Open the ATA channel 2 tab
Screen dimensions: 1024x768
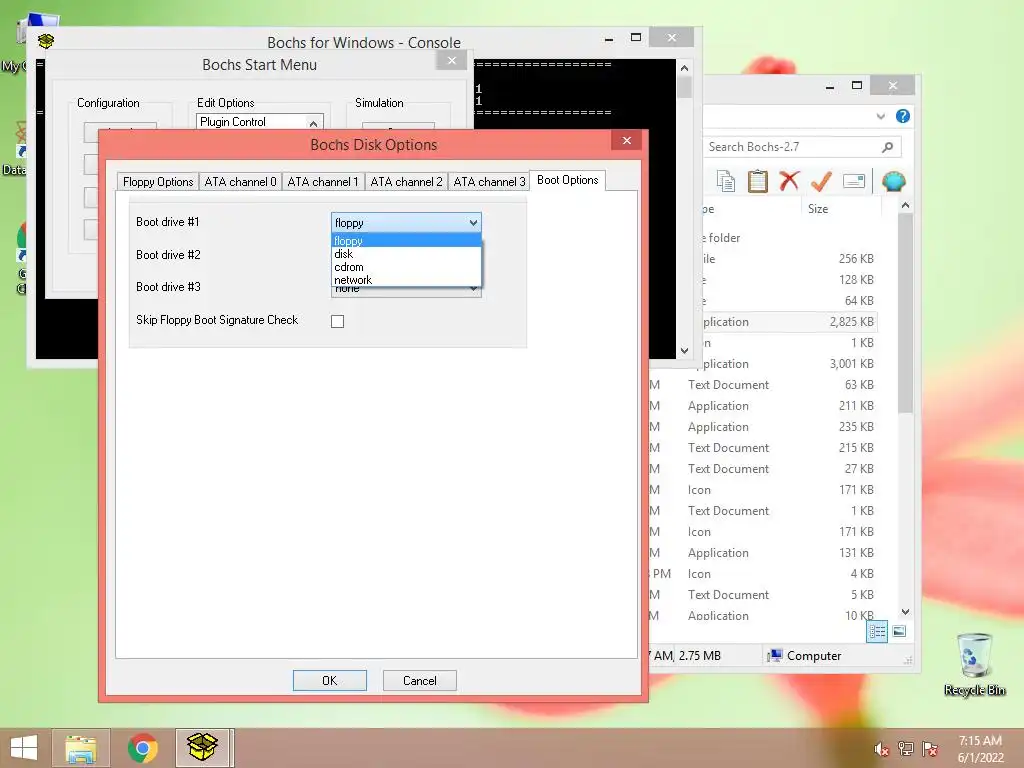tap(406, 182)
